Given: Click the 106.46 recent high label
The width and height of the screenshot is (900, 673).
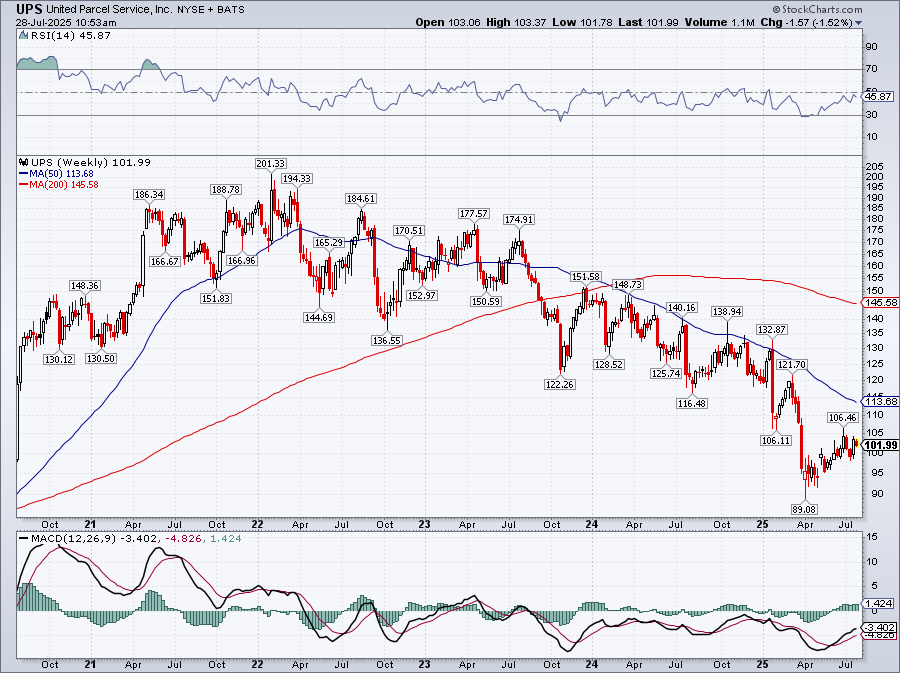Looking at the screenshot, I should [x=842, y=417].
